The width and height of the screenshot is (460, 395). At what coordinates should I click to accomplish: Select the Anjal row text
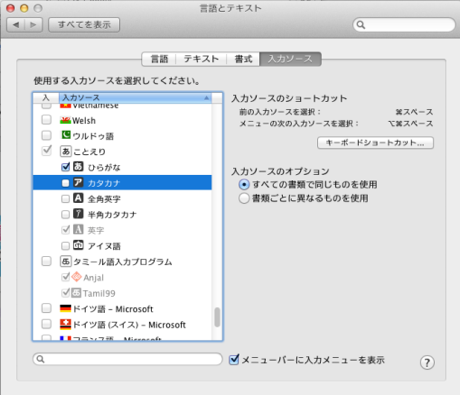tap(94, 277)
